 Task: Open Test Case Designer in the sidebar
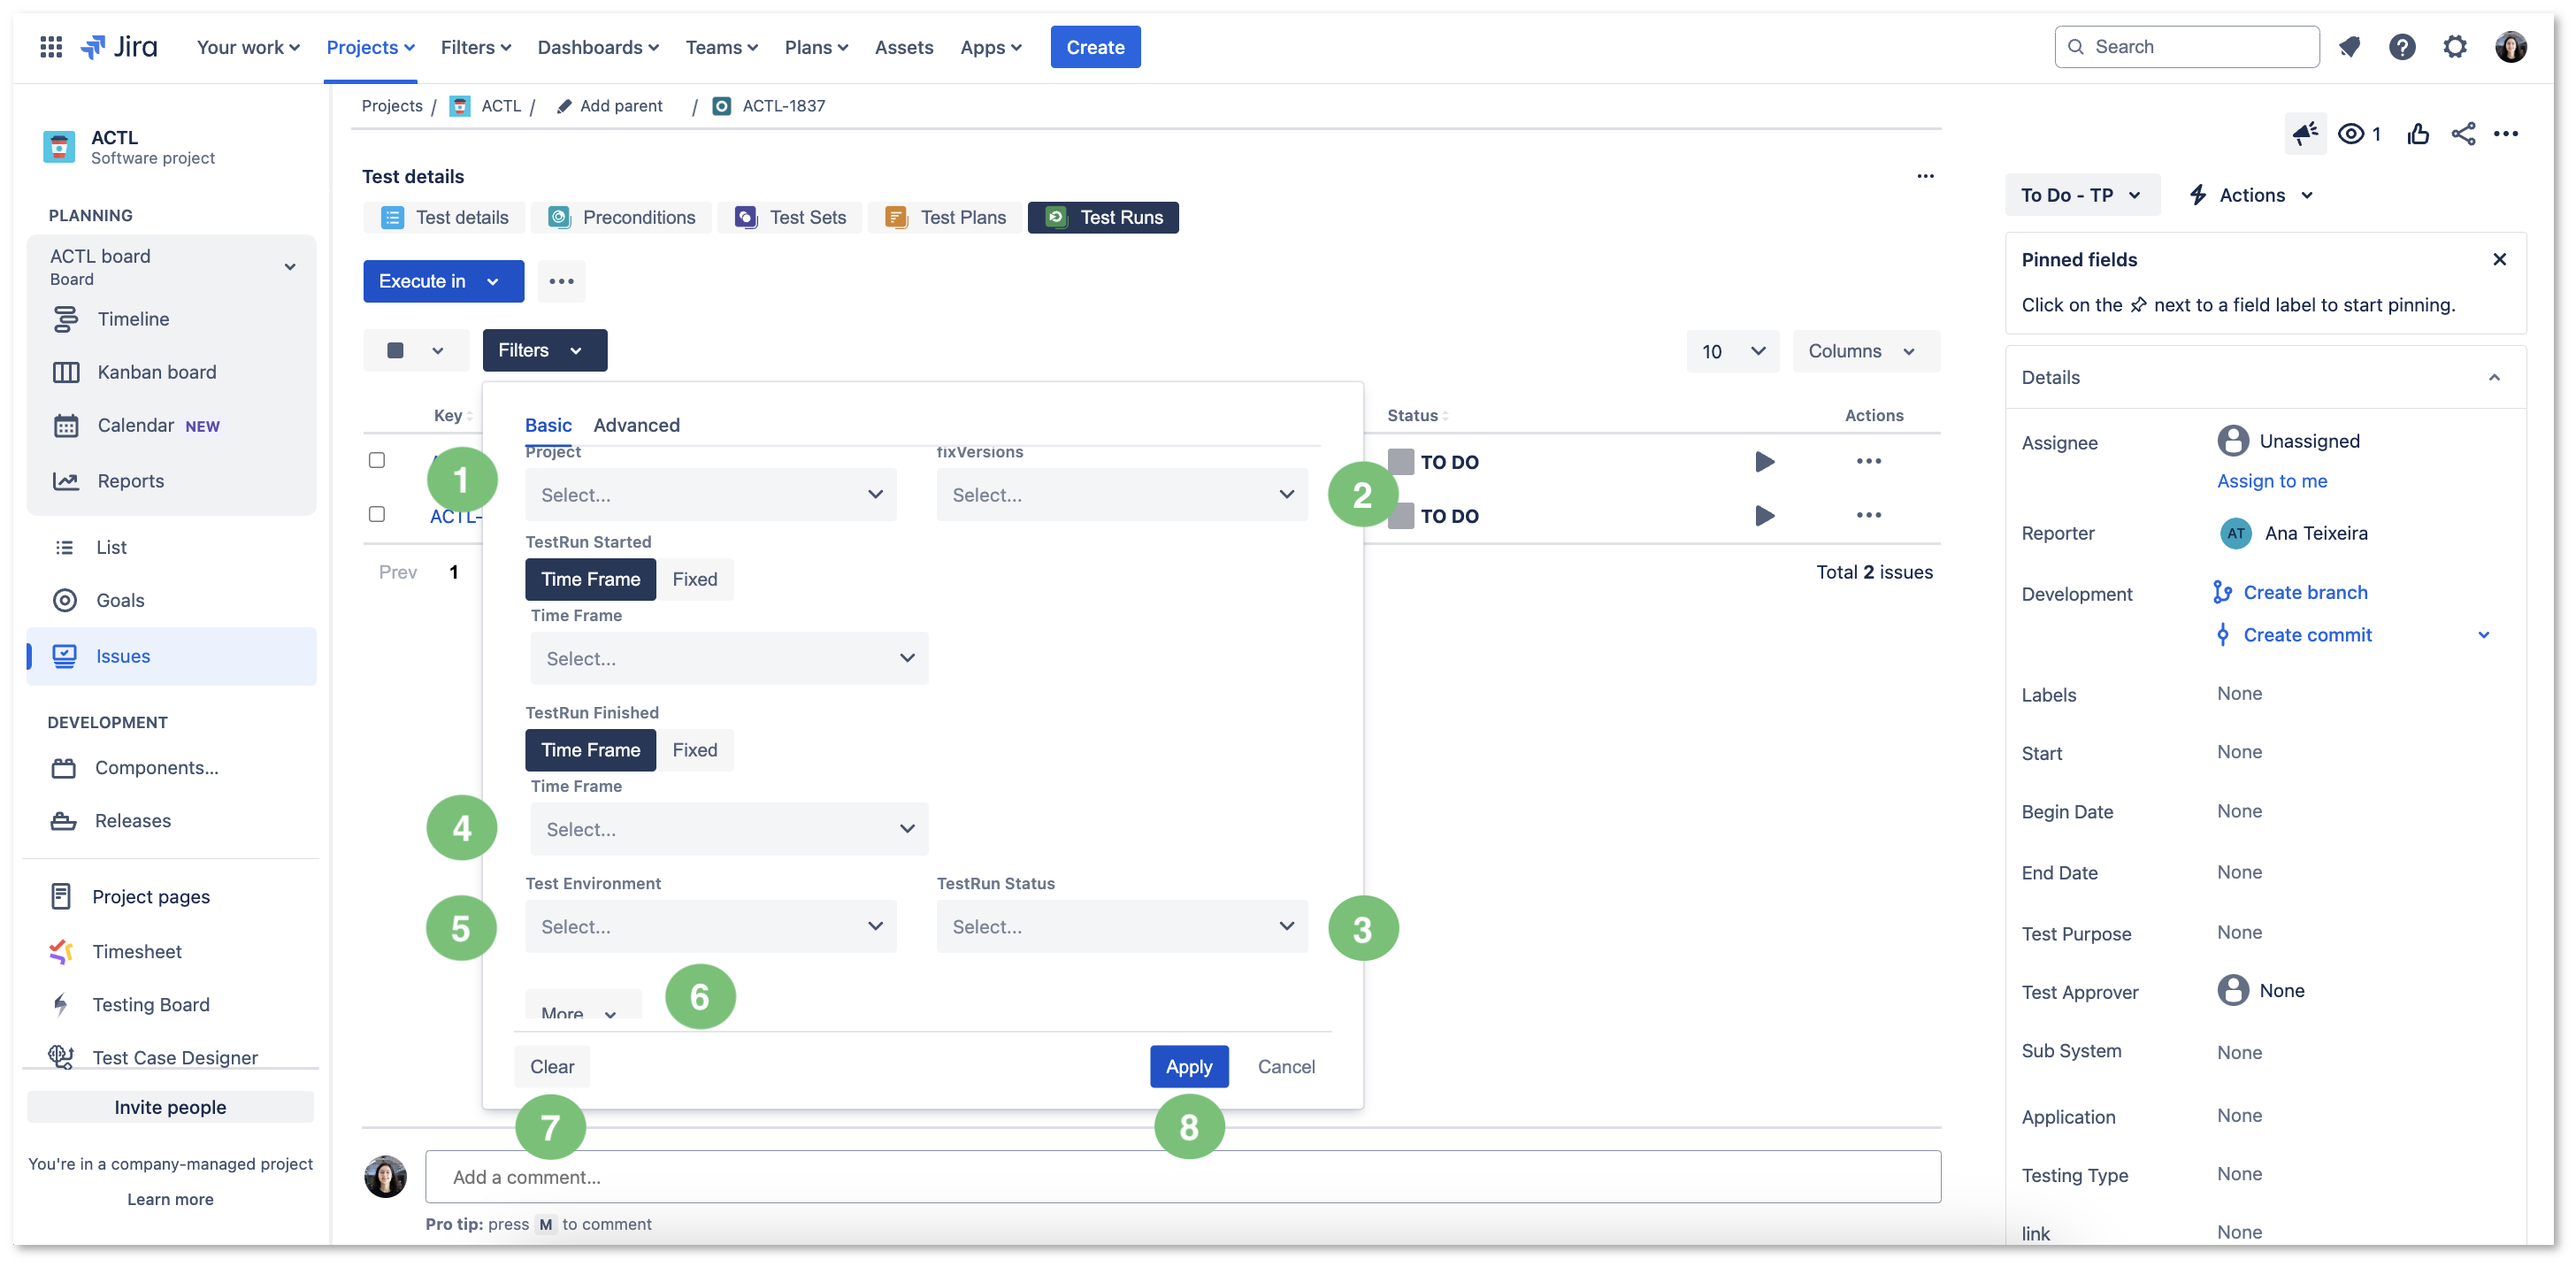pyautogui.click(x=175, y=1057)
